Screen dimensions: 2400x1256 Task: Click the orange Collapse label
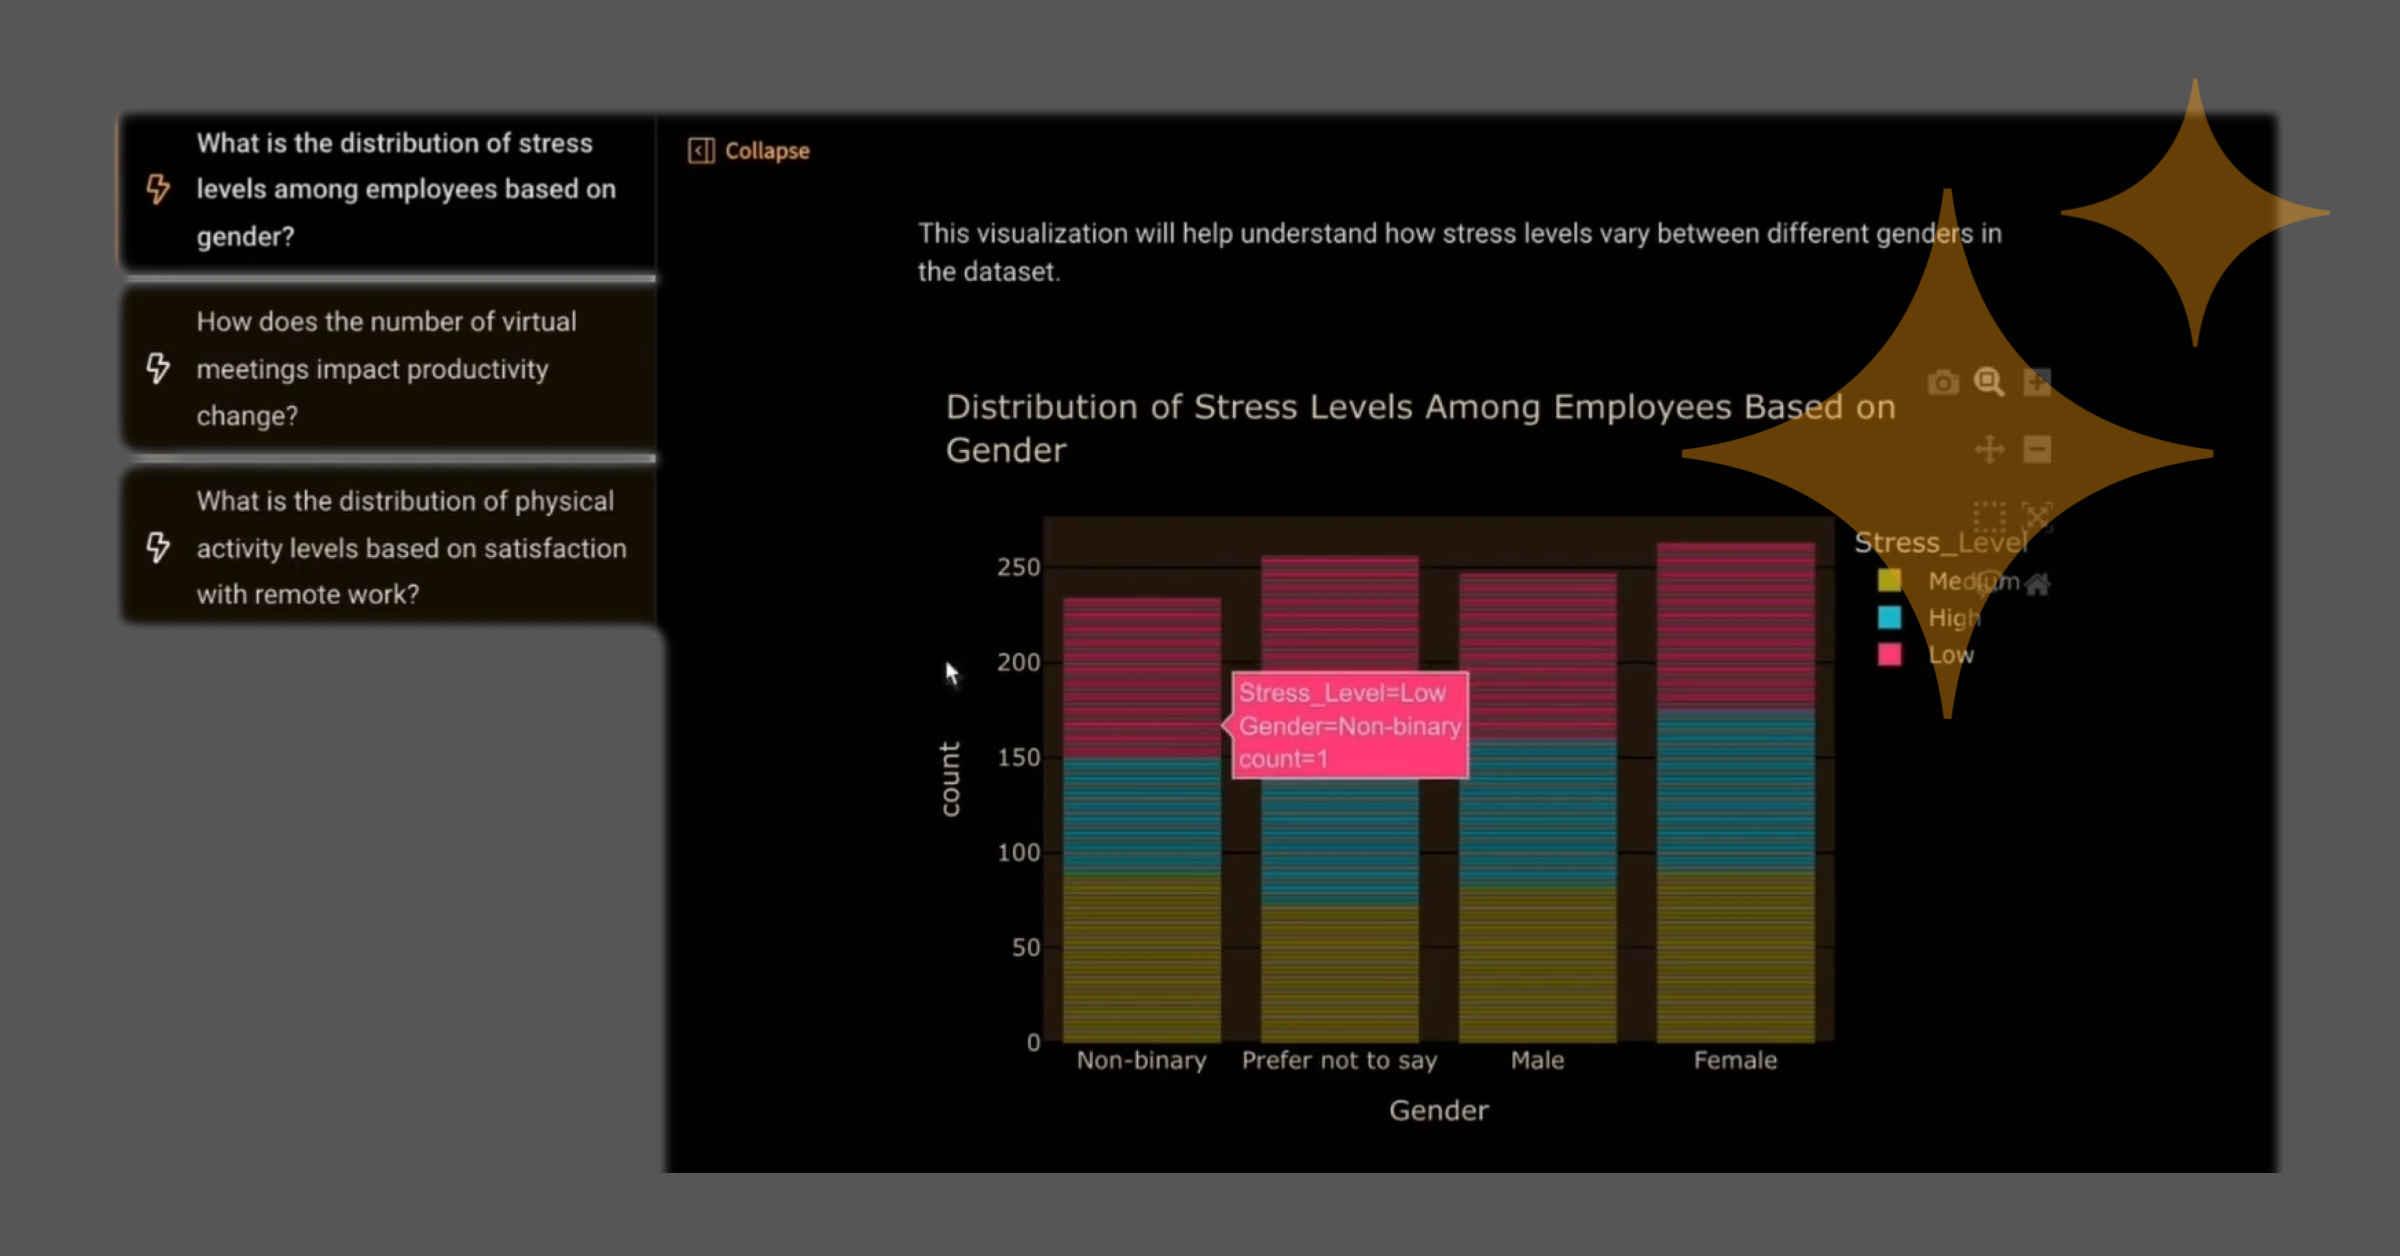pyautogui.click(x=767, y=151)
